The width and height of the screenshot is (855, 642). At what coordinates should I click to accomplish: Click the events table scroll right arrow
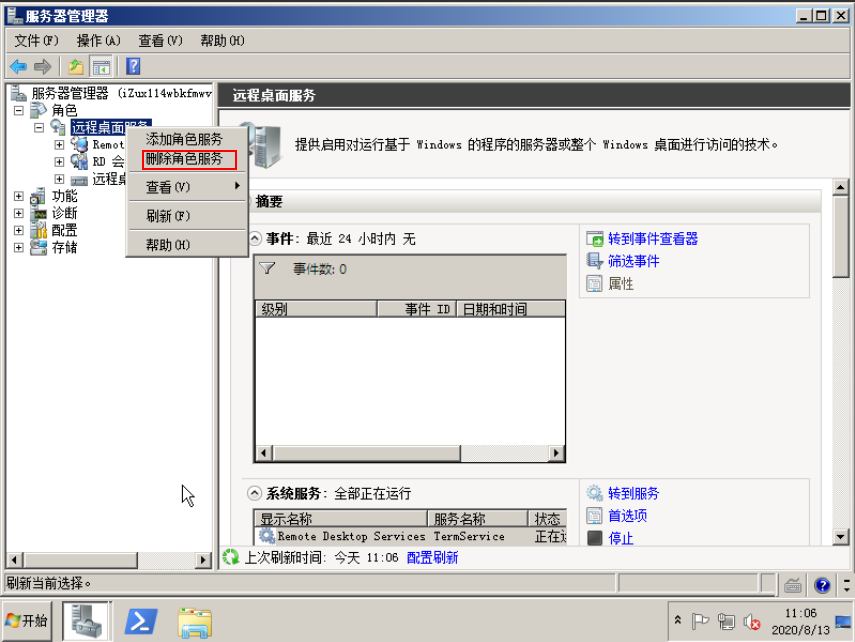tap(556, 453)
